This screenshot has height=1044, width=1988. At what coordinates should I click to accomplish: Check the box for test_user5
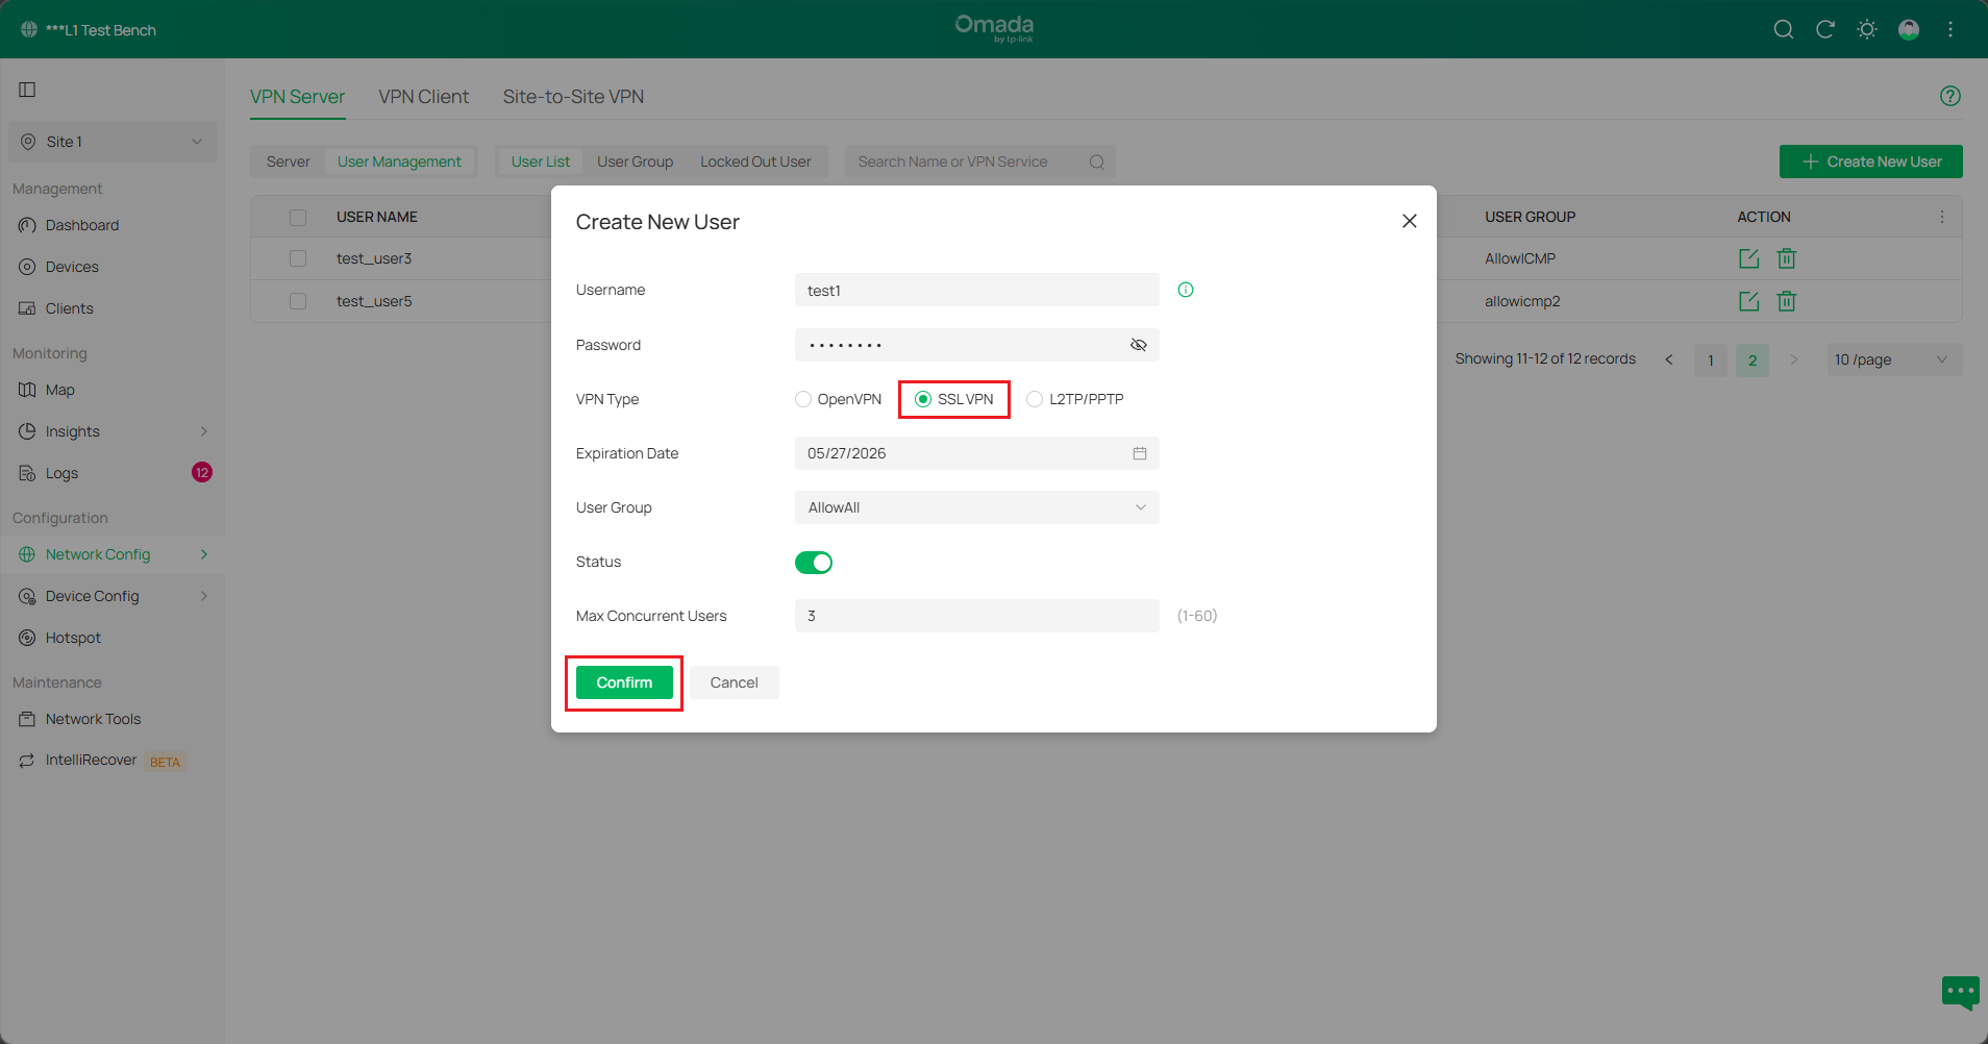(298, 301)
